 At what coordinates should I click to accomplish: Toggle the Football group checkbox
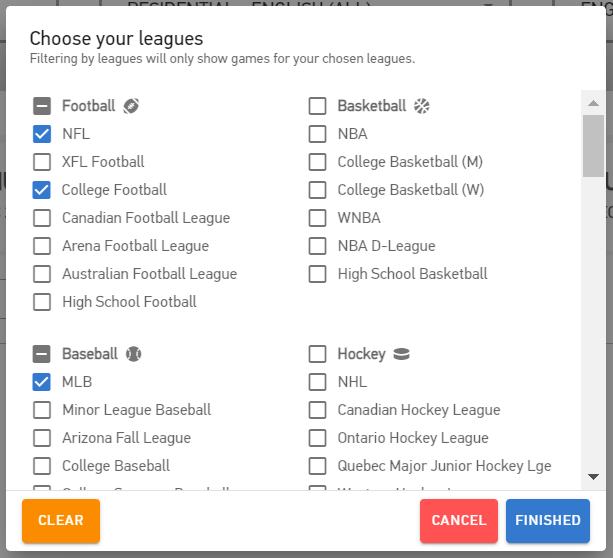click(x=42, y=106)
